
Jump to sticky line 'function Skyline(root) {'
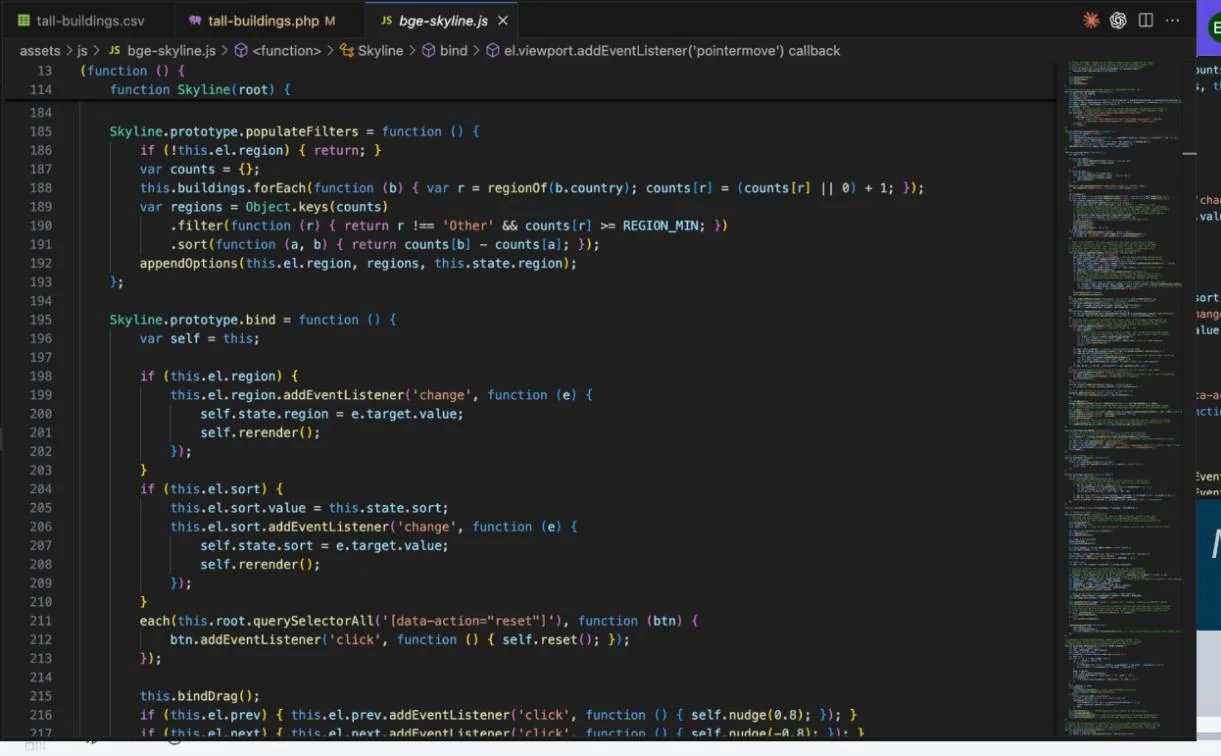200,89
